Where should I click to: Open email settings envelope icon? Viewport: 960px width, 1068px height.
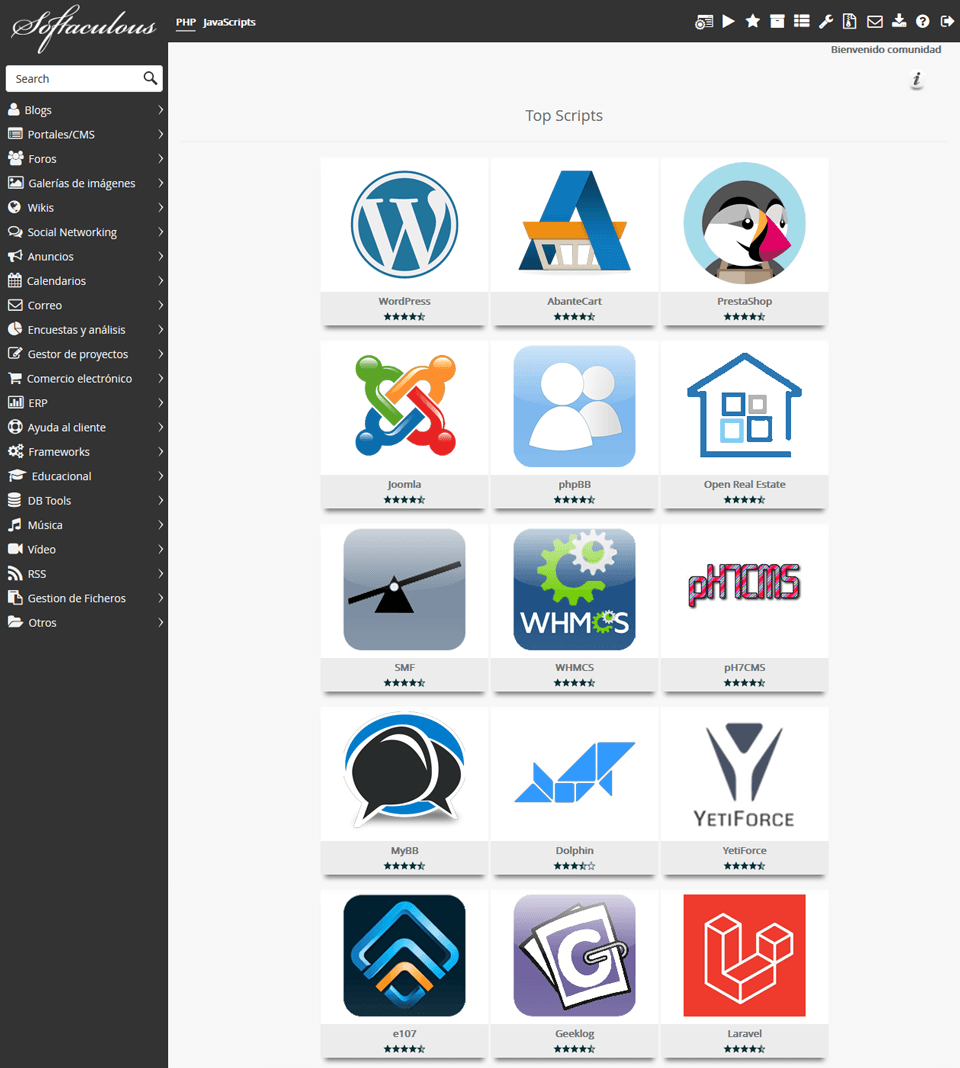[x=875, y=22]
